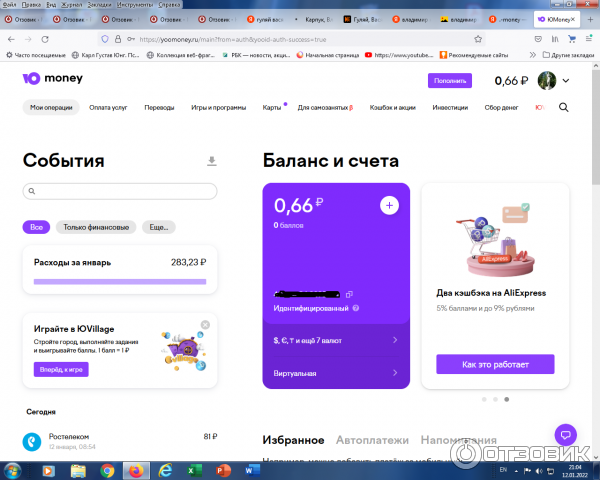Open the shopping cart extension icon

(572, 39)
